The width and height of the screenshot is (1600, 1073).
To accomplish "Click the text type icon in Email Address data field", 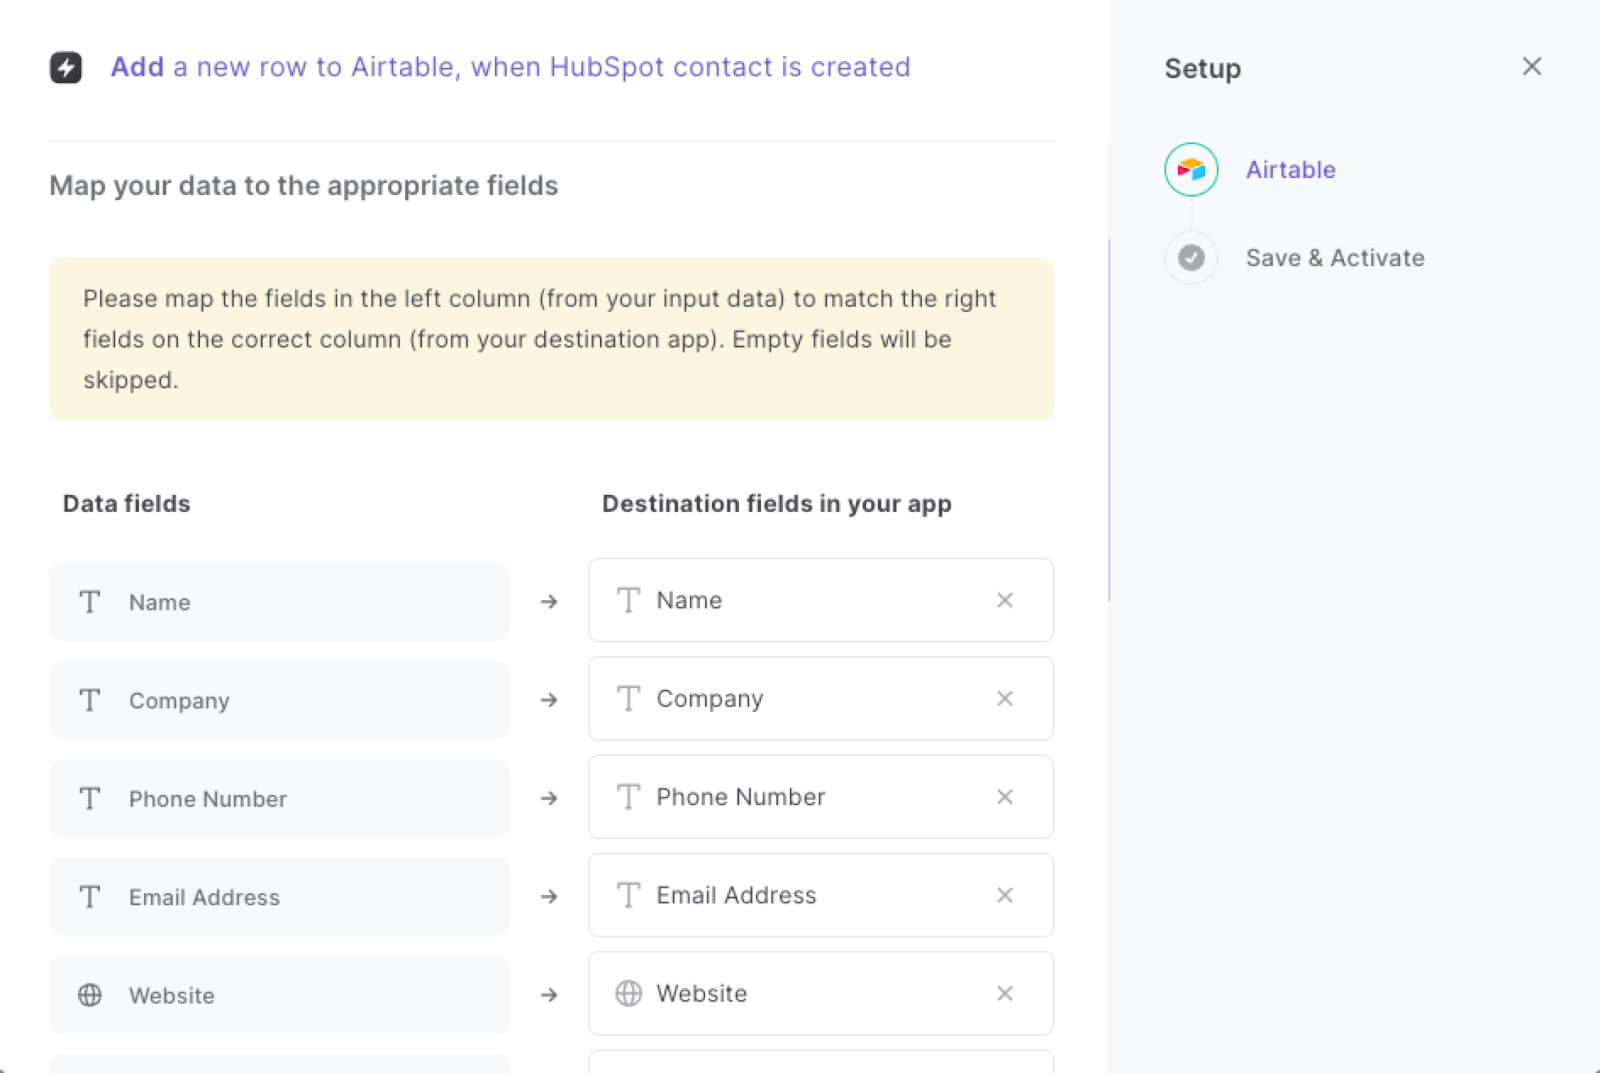I will (x=90, y=897).
